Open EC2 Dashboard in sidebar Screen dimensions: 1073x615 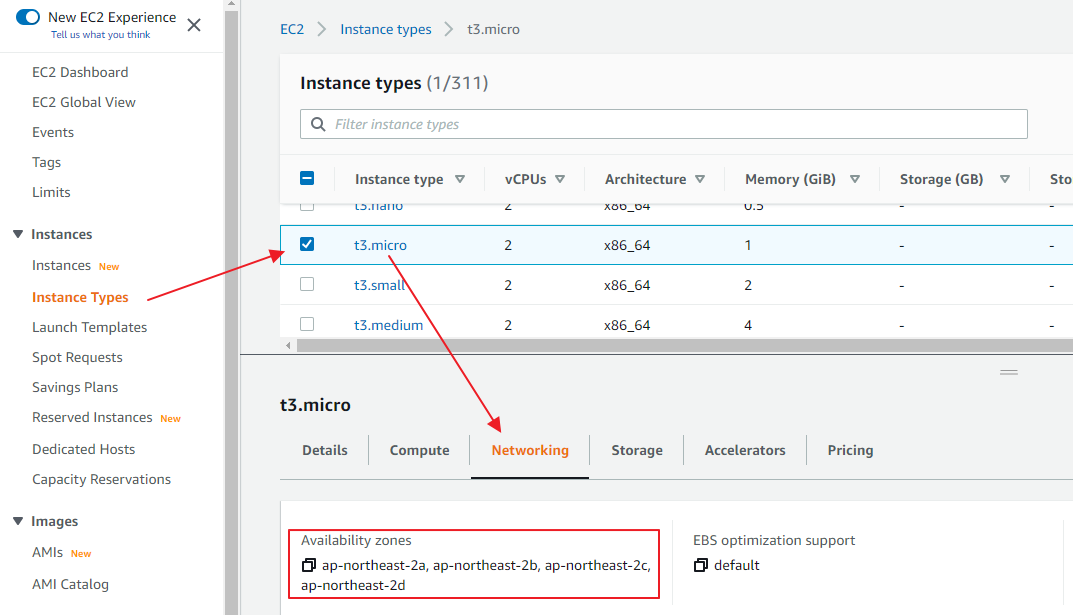tap(80, 72)
